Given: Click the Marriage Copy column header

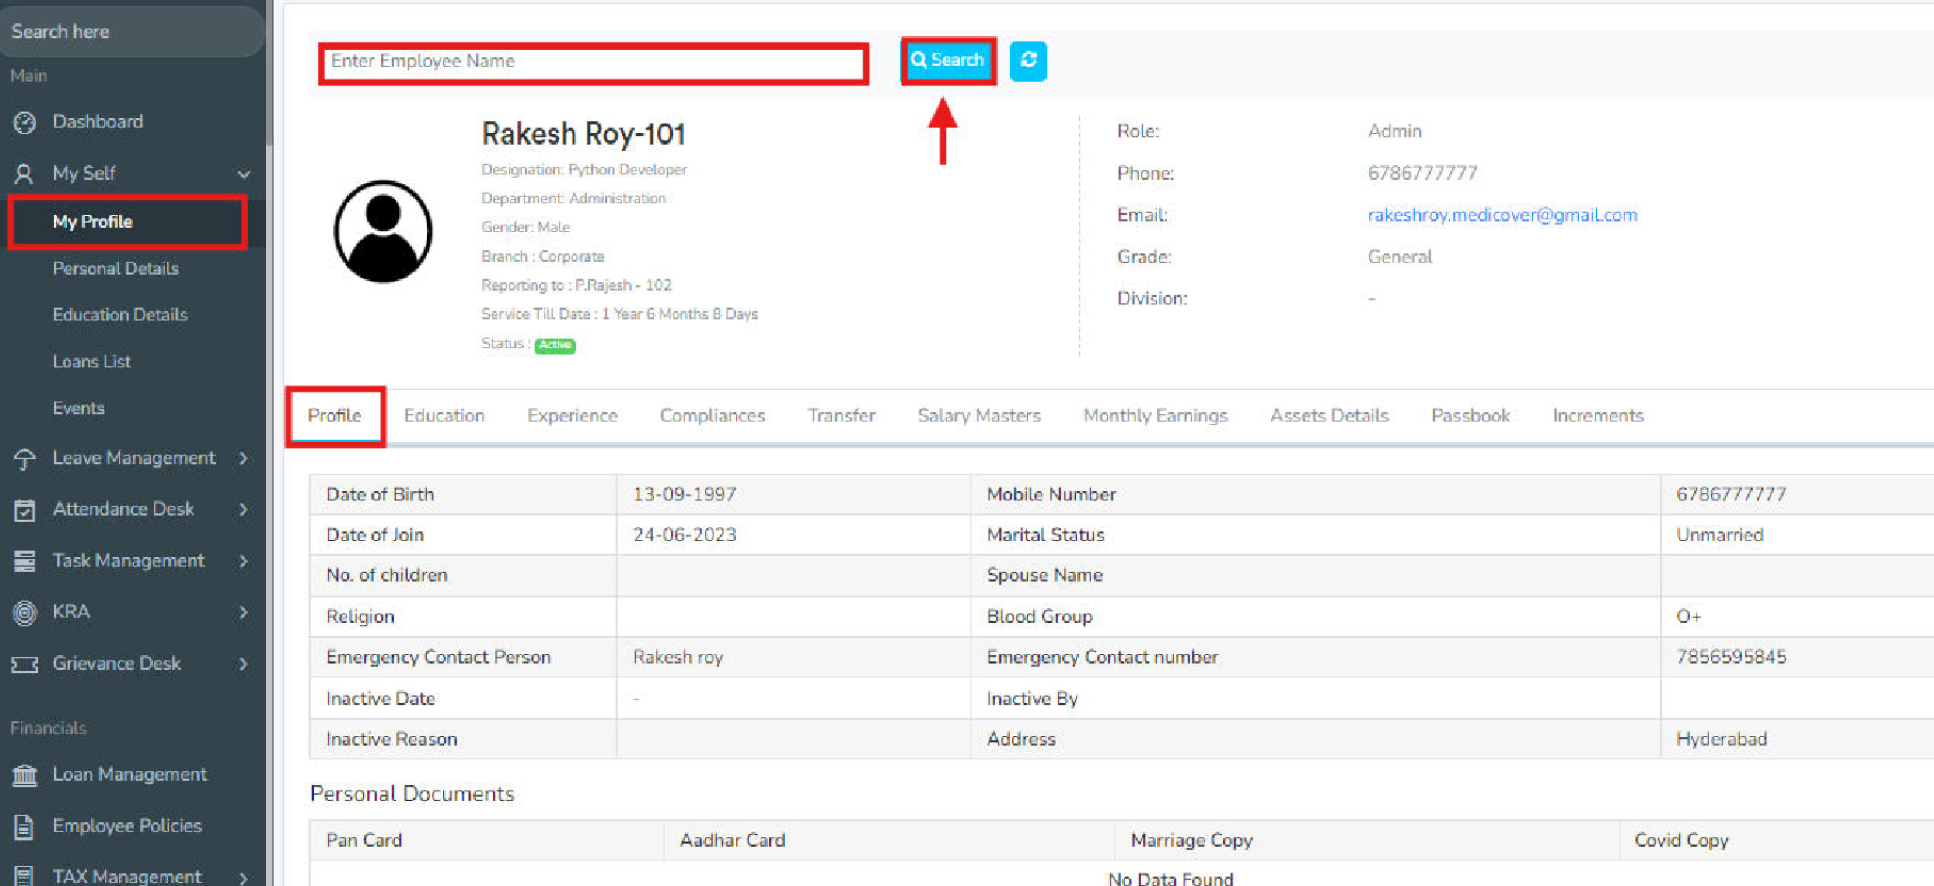Looking at the screenshot, I should pos(1191,841).
